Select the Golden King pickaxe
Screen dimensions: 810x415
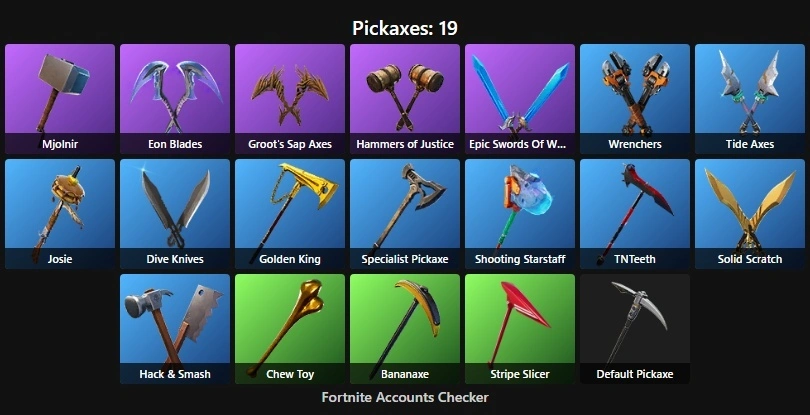[290, 214]
